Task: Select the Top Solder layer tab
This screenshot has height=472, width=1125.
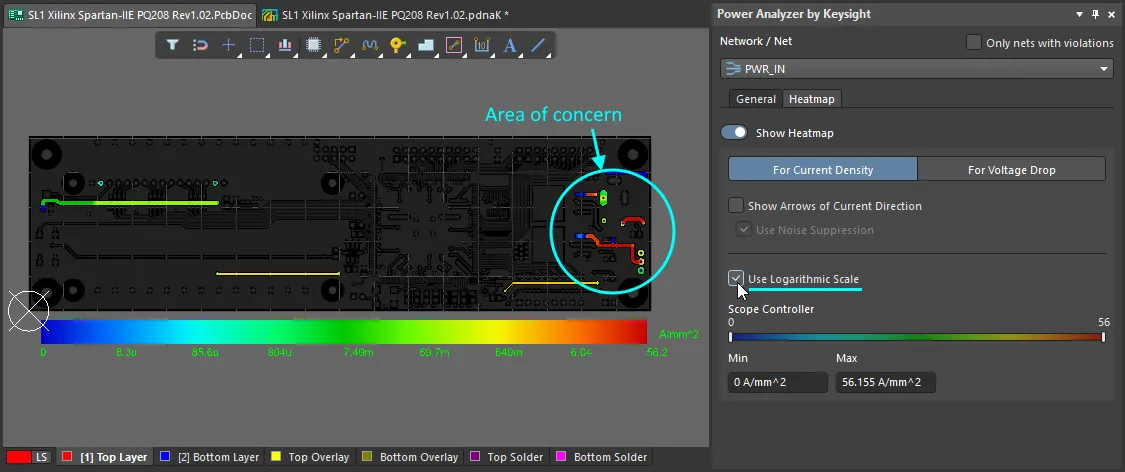Action: [x=507, y=457]
